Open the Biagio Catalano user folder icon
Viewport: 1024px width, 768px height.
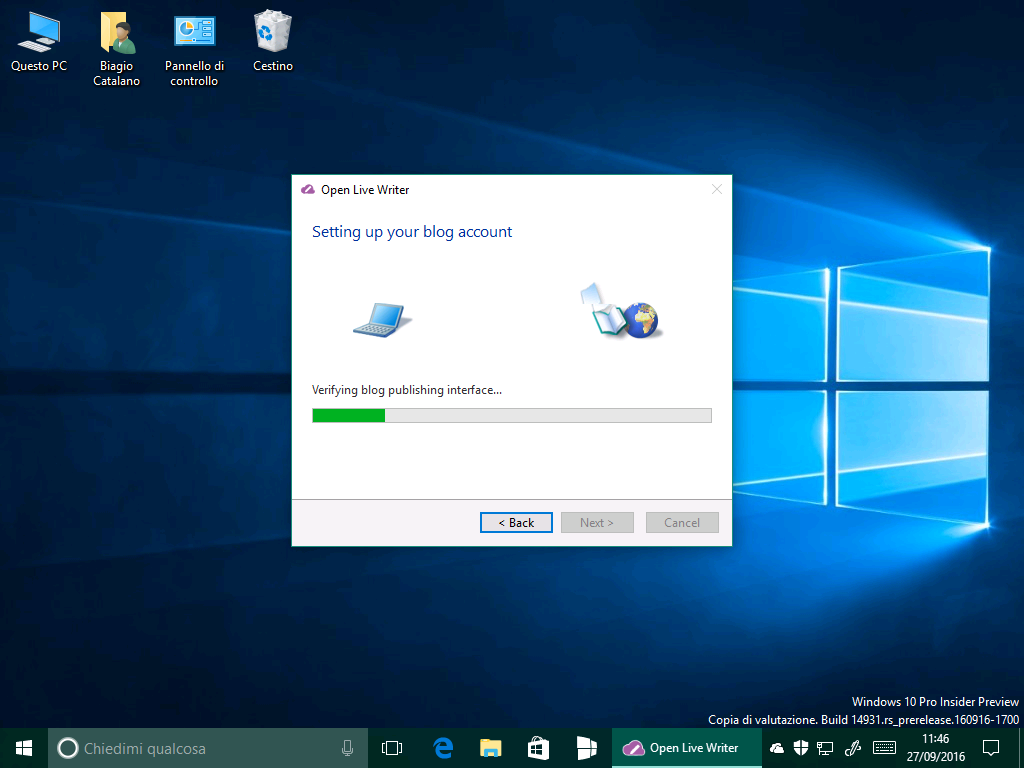(116, 50)
